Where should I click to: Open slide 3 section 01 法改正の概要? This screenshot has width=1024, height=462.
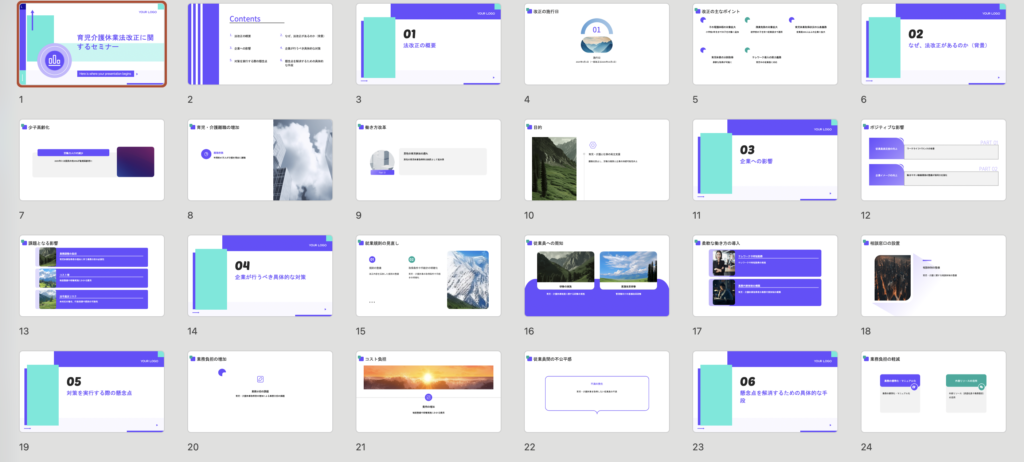coord(428,44)
